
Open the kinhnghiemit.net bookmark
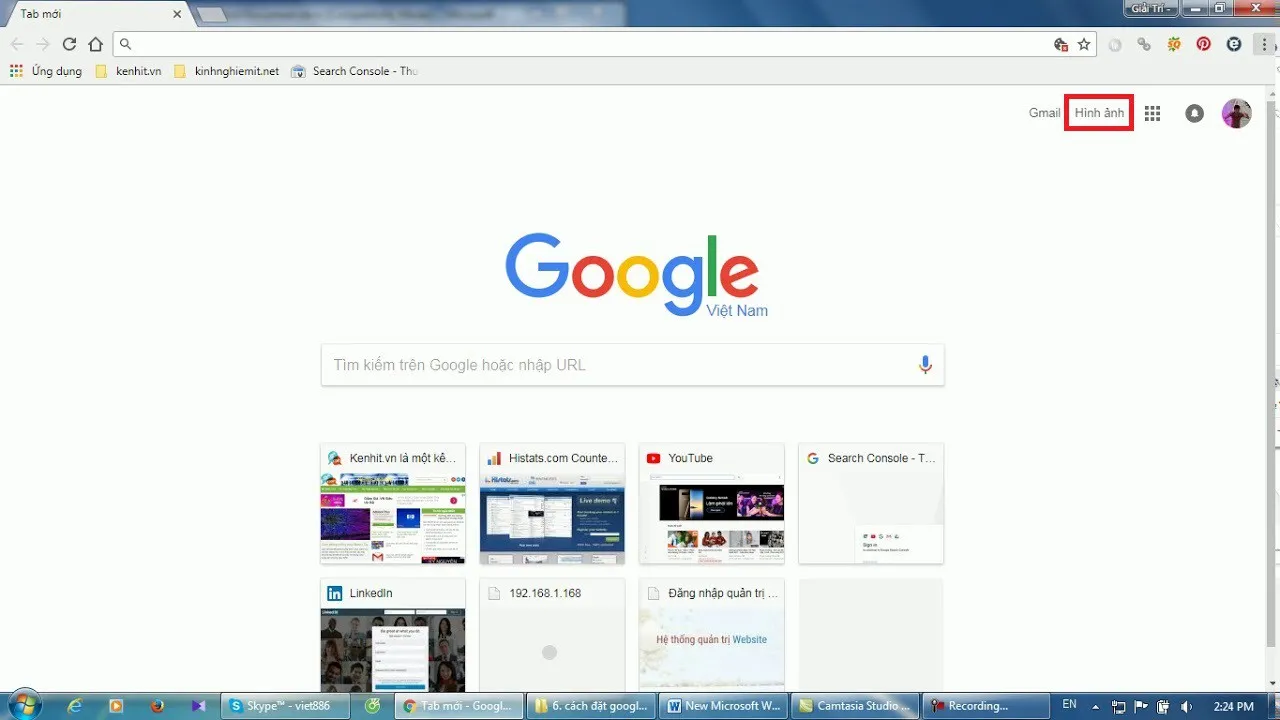click(226, 71)
